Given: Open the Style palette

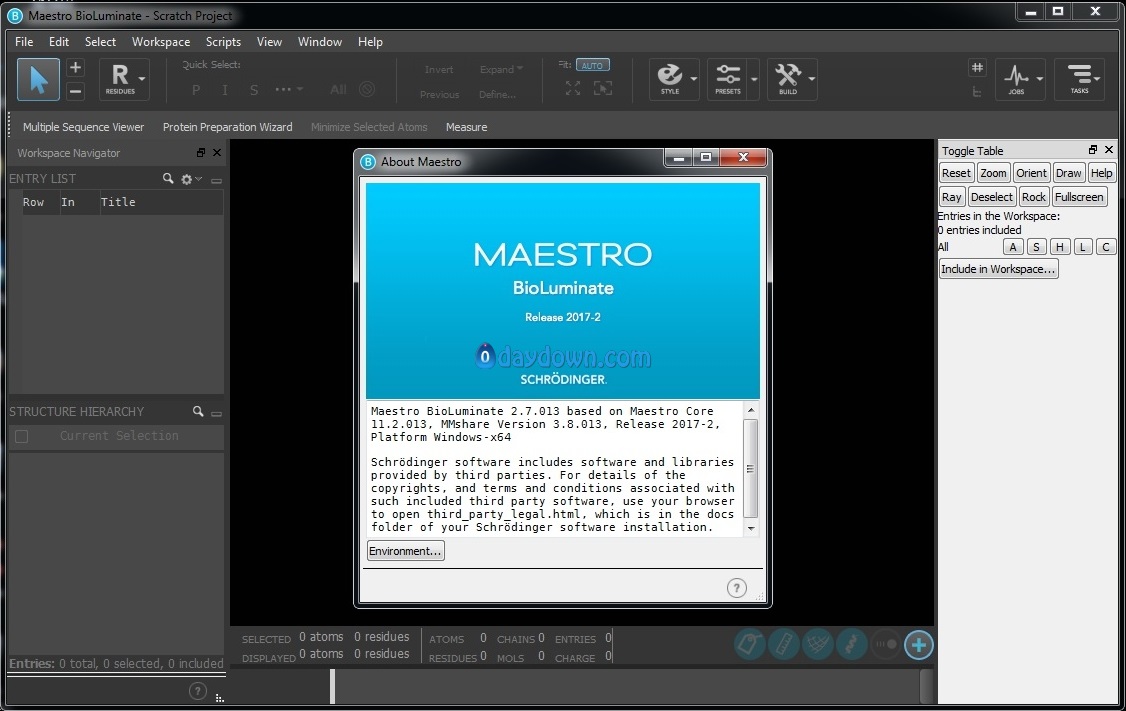Looking at the screenshot, I should 670,78.
